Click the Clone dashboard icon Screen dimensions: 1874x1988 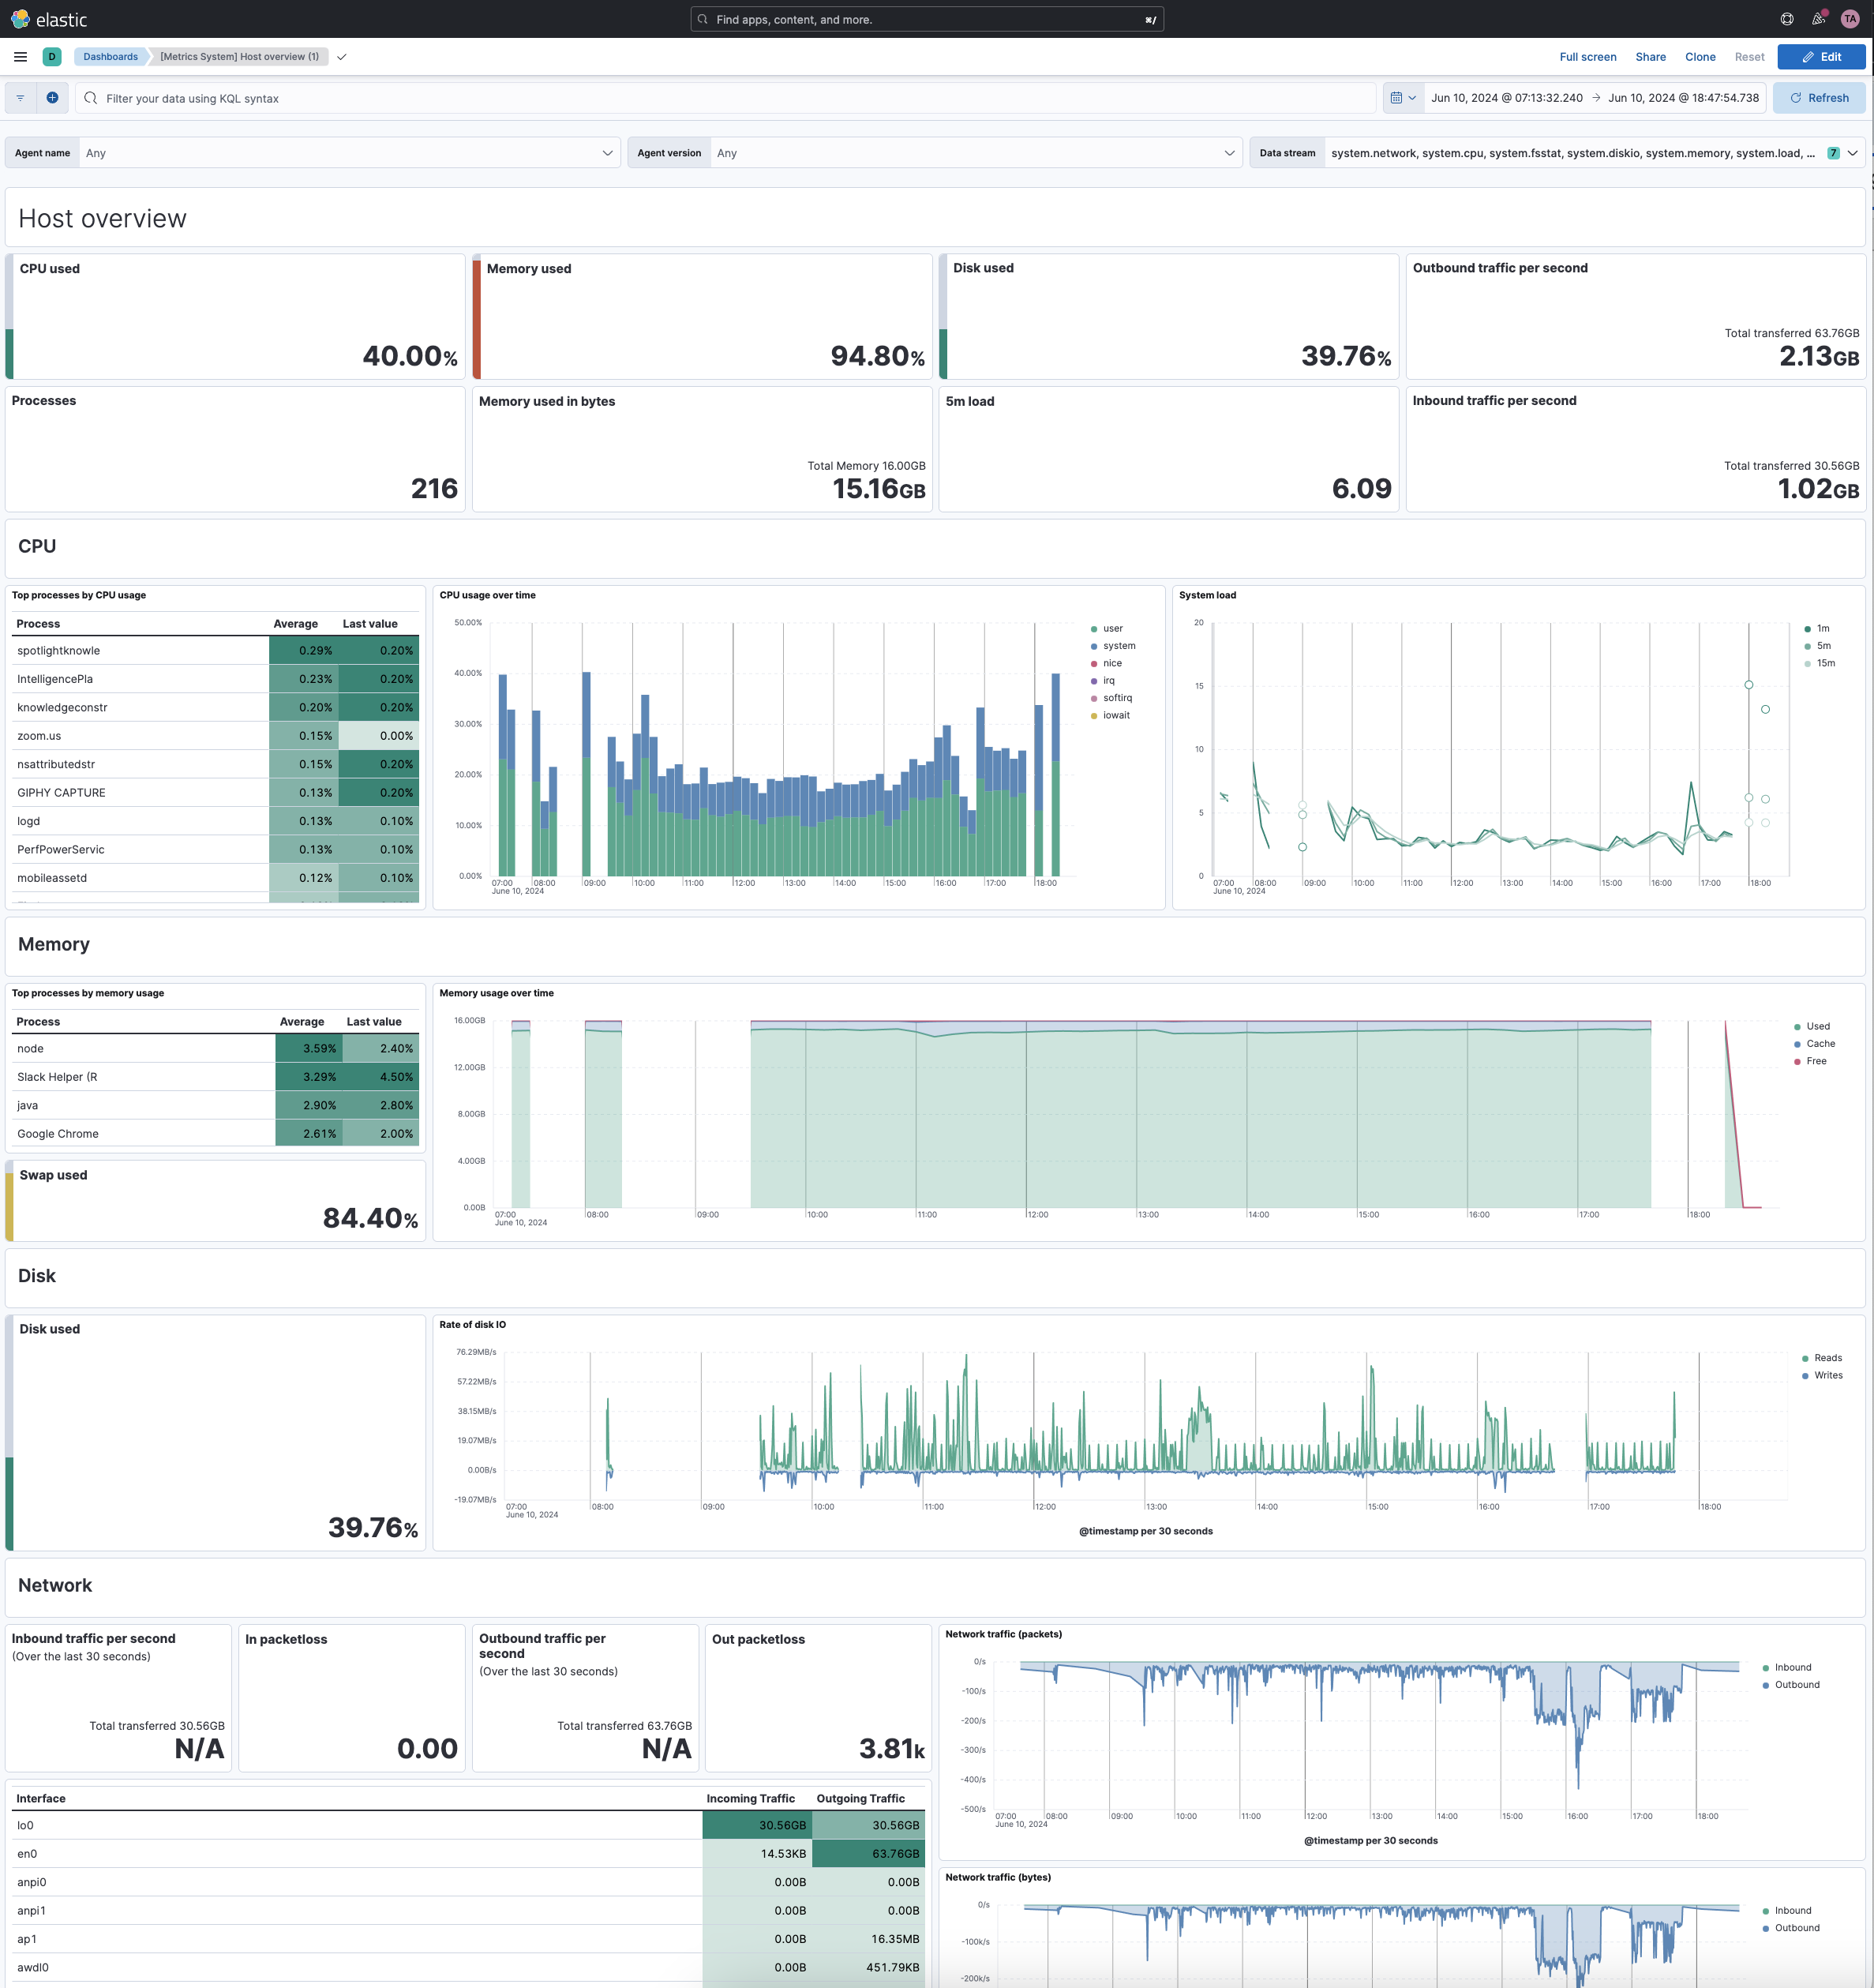coord(1696,56)
